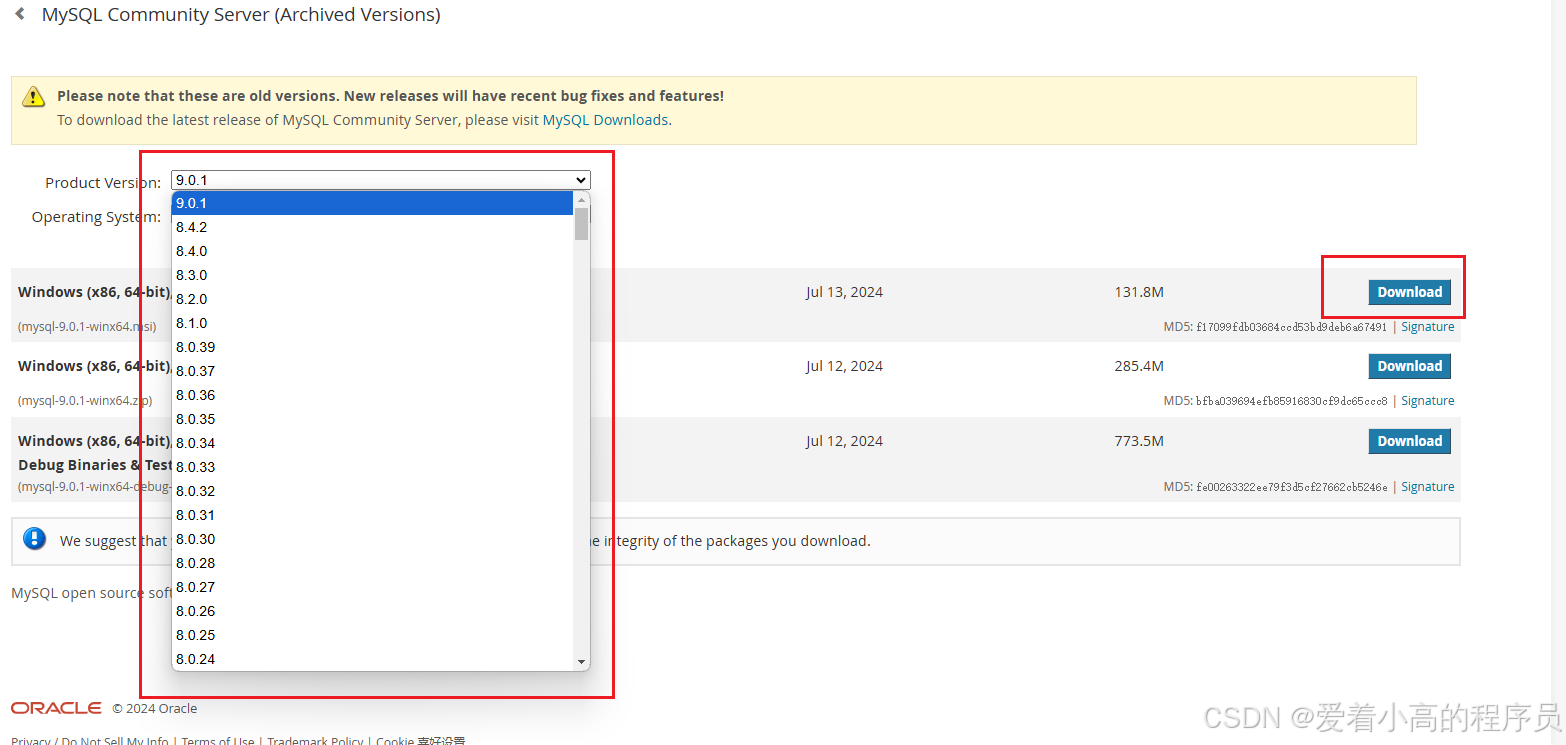Choose 8.0.30 in the version list
Viewport: 1566px width, 745px height.
point(372,539)
